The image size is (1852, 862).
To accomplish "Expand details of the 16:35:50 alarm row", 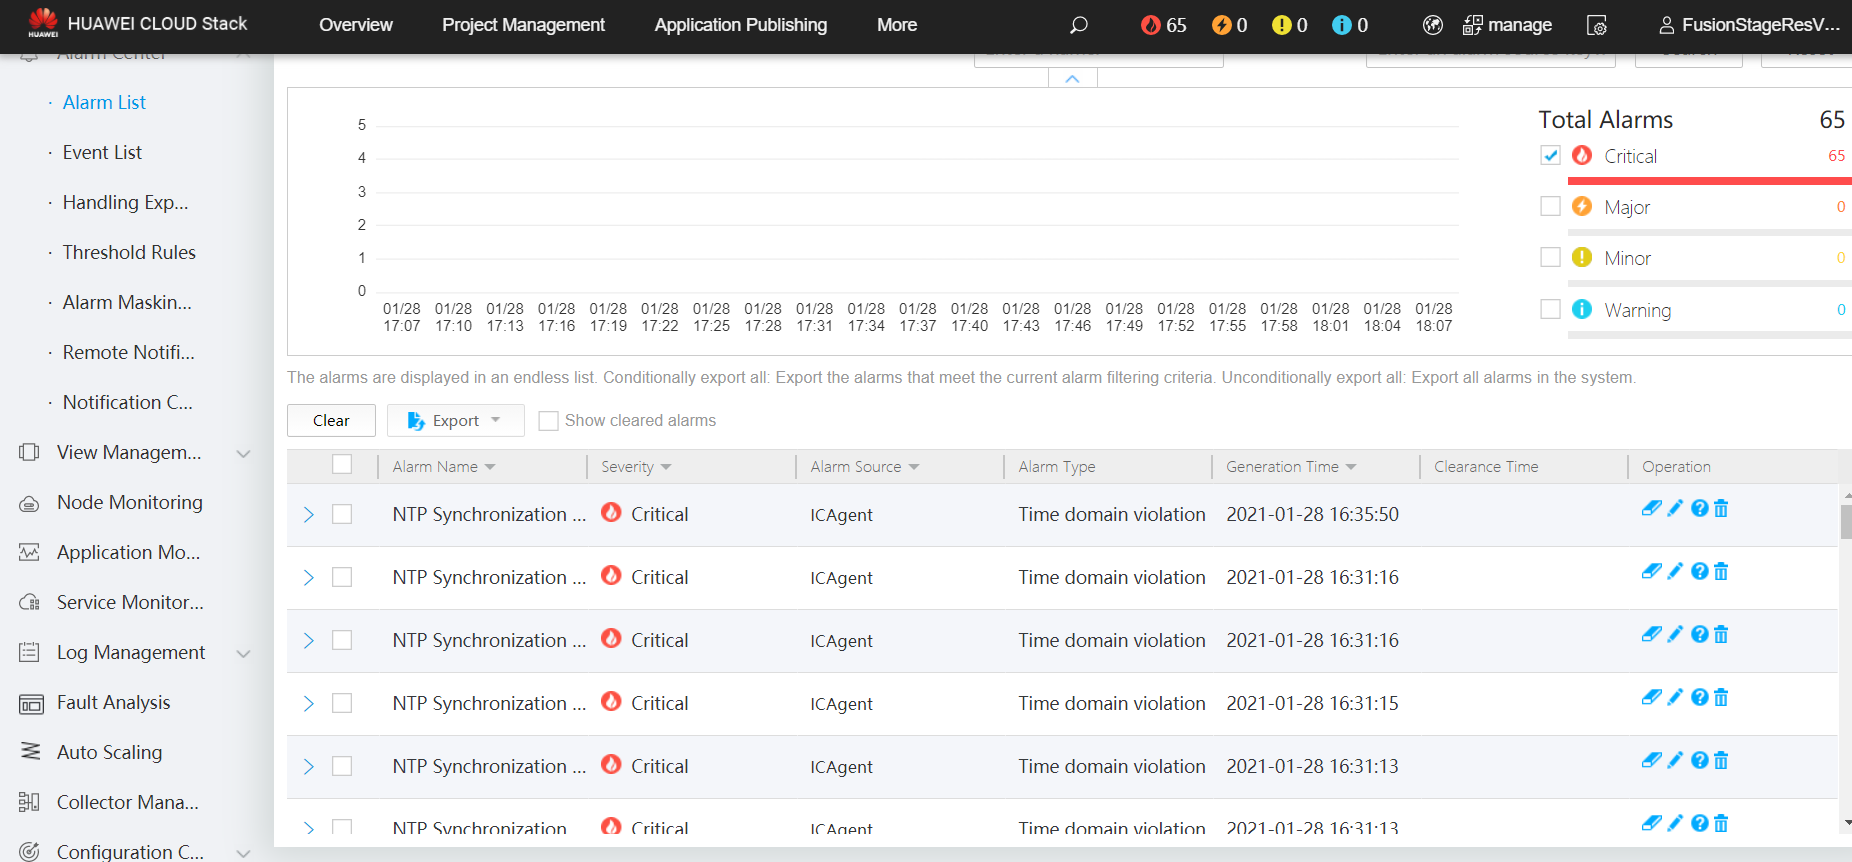I will coord(308,514).
